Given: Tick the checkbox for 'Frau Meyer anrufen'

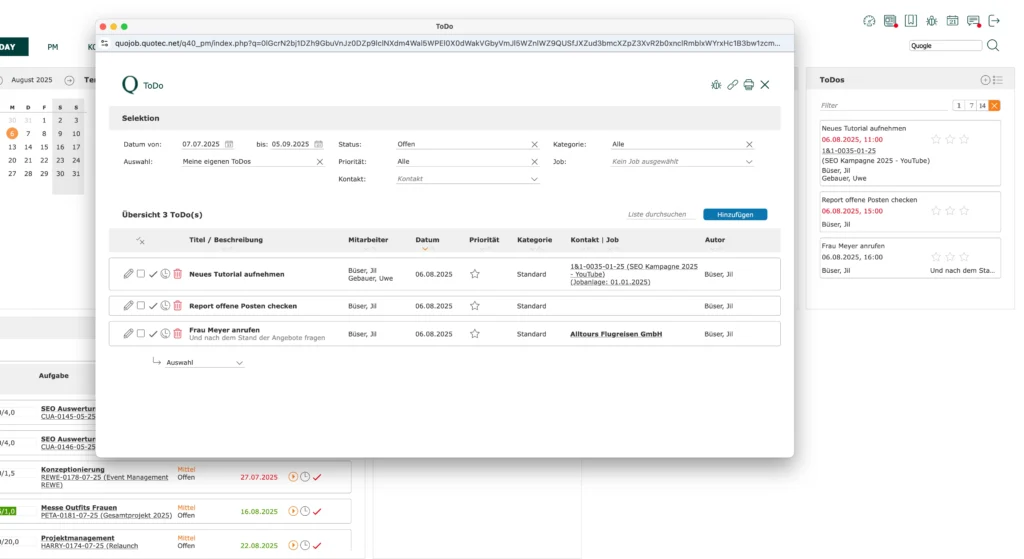Looking at the screenshot, I should pyautogui.click(x=140, y=334).
